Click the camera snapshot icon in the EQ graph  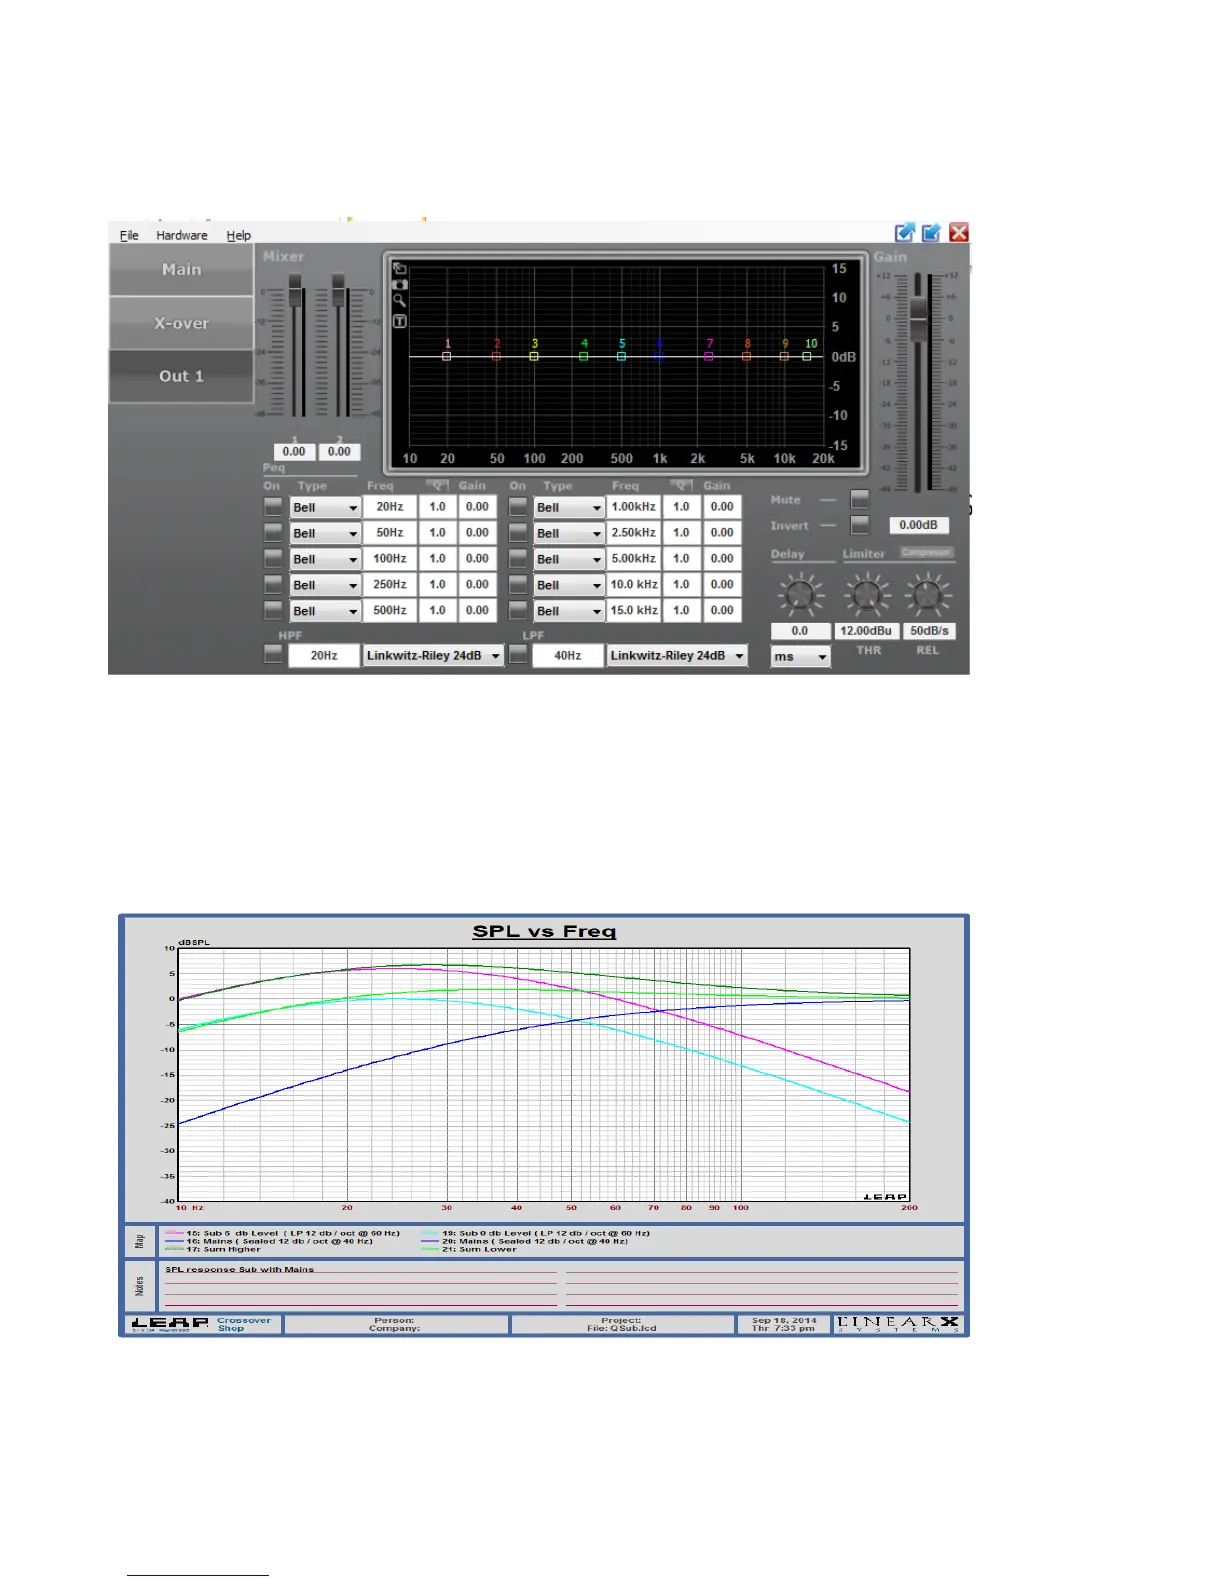tap(399, 285)
